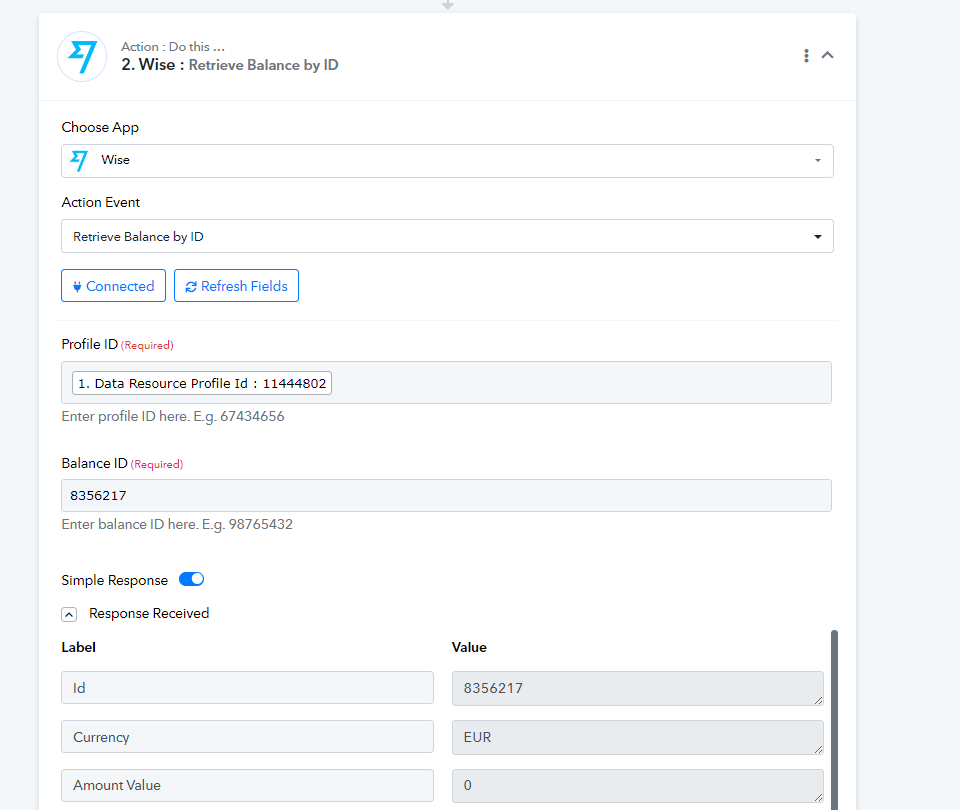Click the plug icon on Connected button
Viewport: 960px width, 810px height.
77,286
